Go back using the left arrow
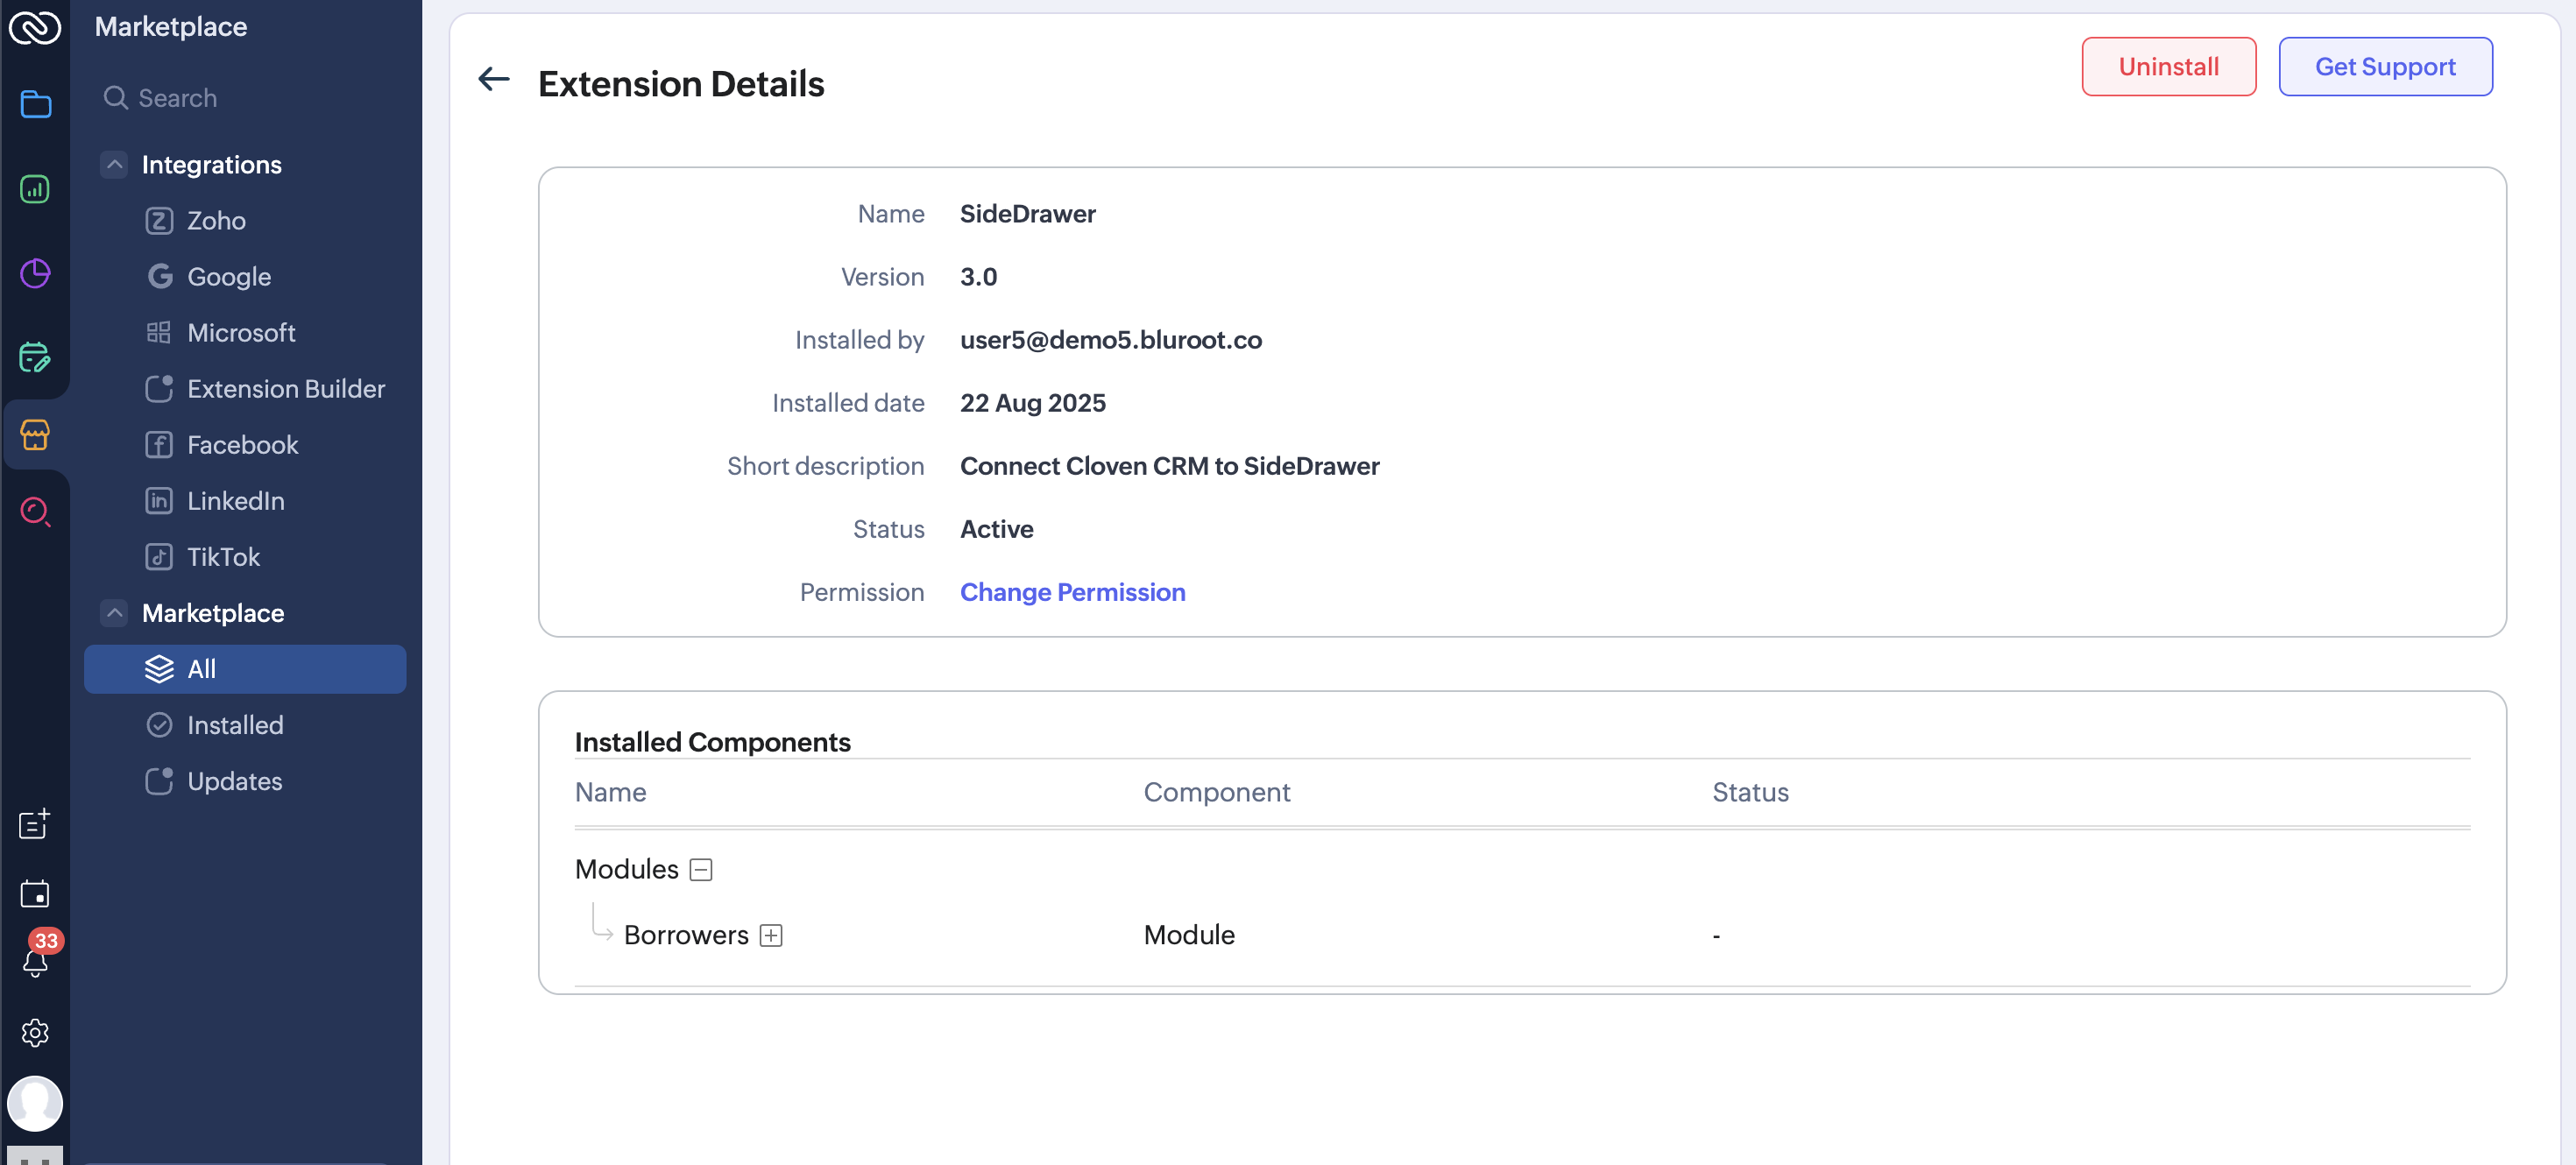Viewport: 2576px width, 1165px height. tap(494, 79)
